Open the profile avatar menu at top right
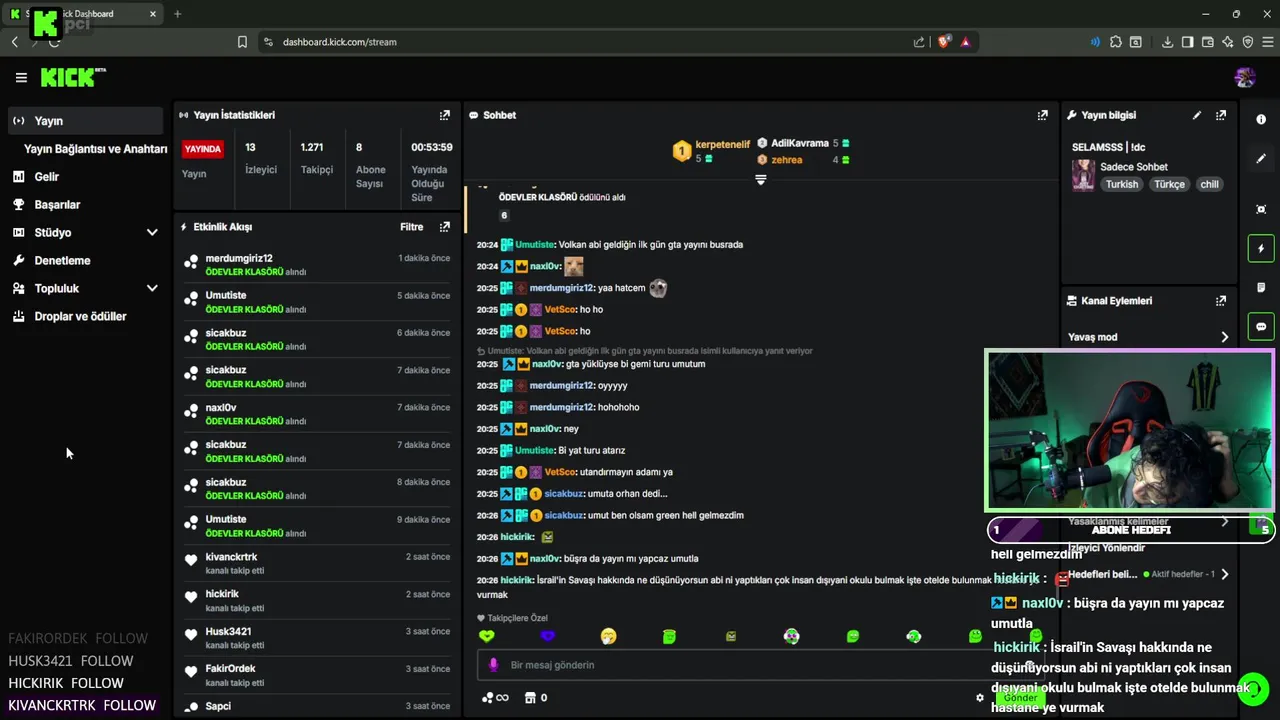This screenshot has height=720, width=1280. (x=1245, y=77)
